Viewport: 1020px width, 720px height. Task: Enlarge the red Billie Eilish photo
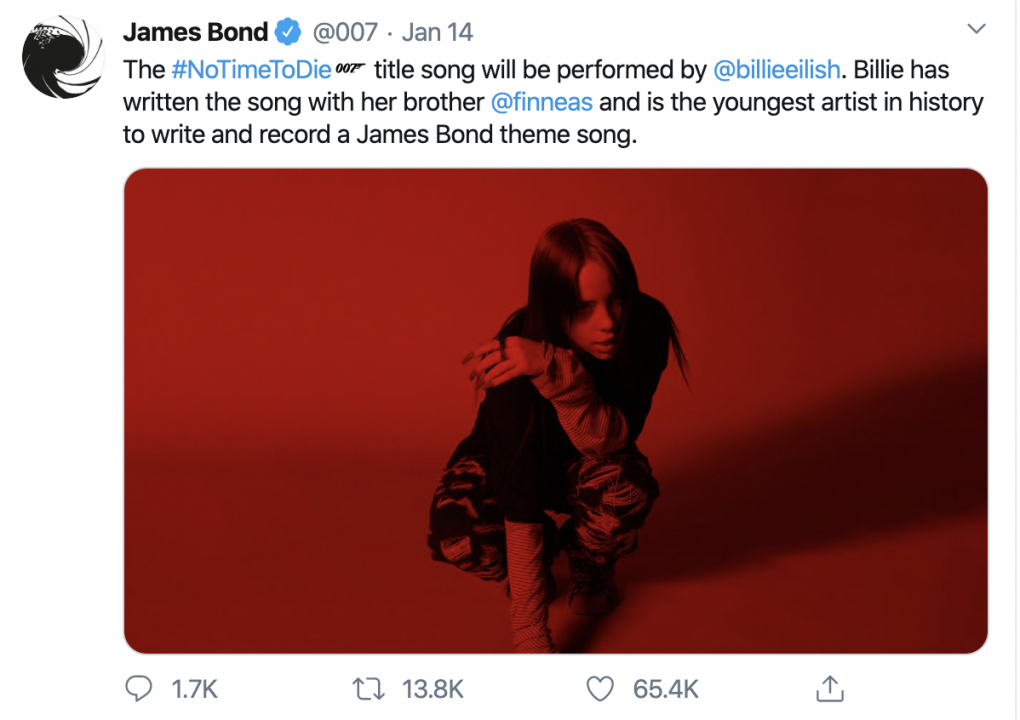(x=556, y=411)
